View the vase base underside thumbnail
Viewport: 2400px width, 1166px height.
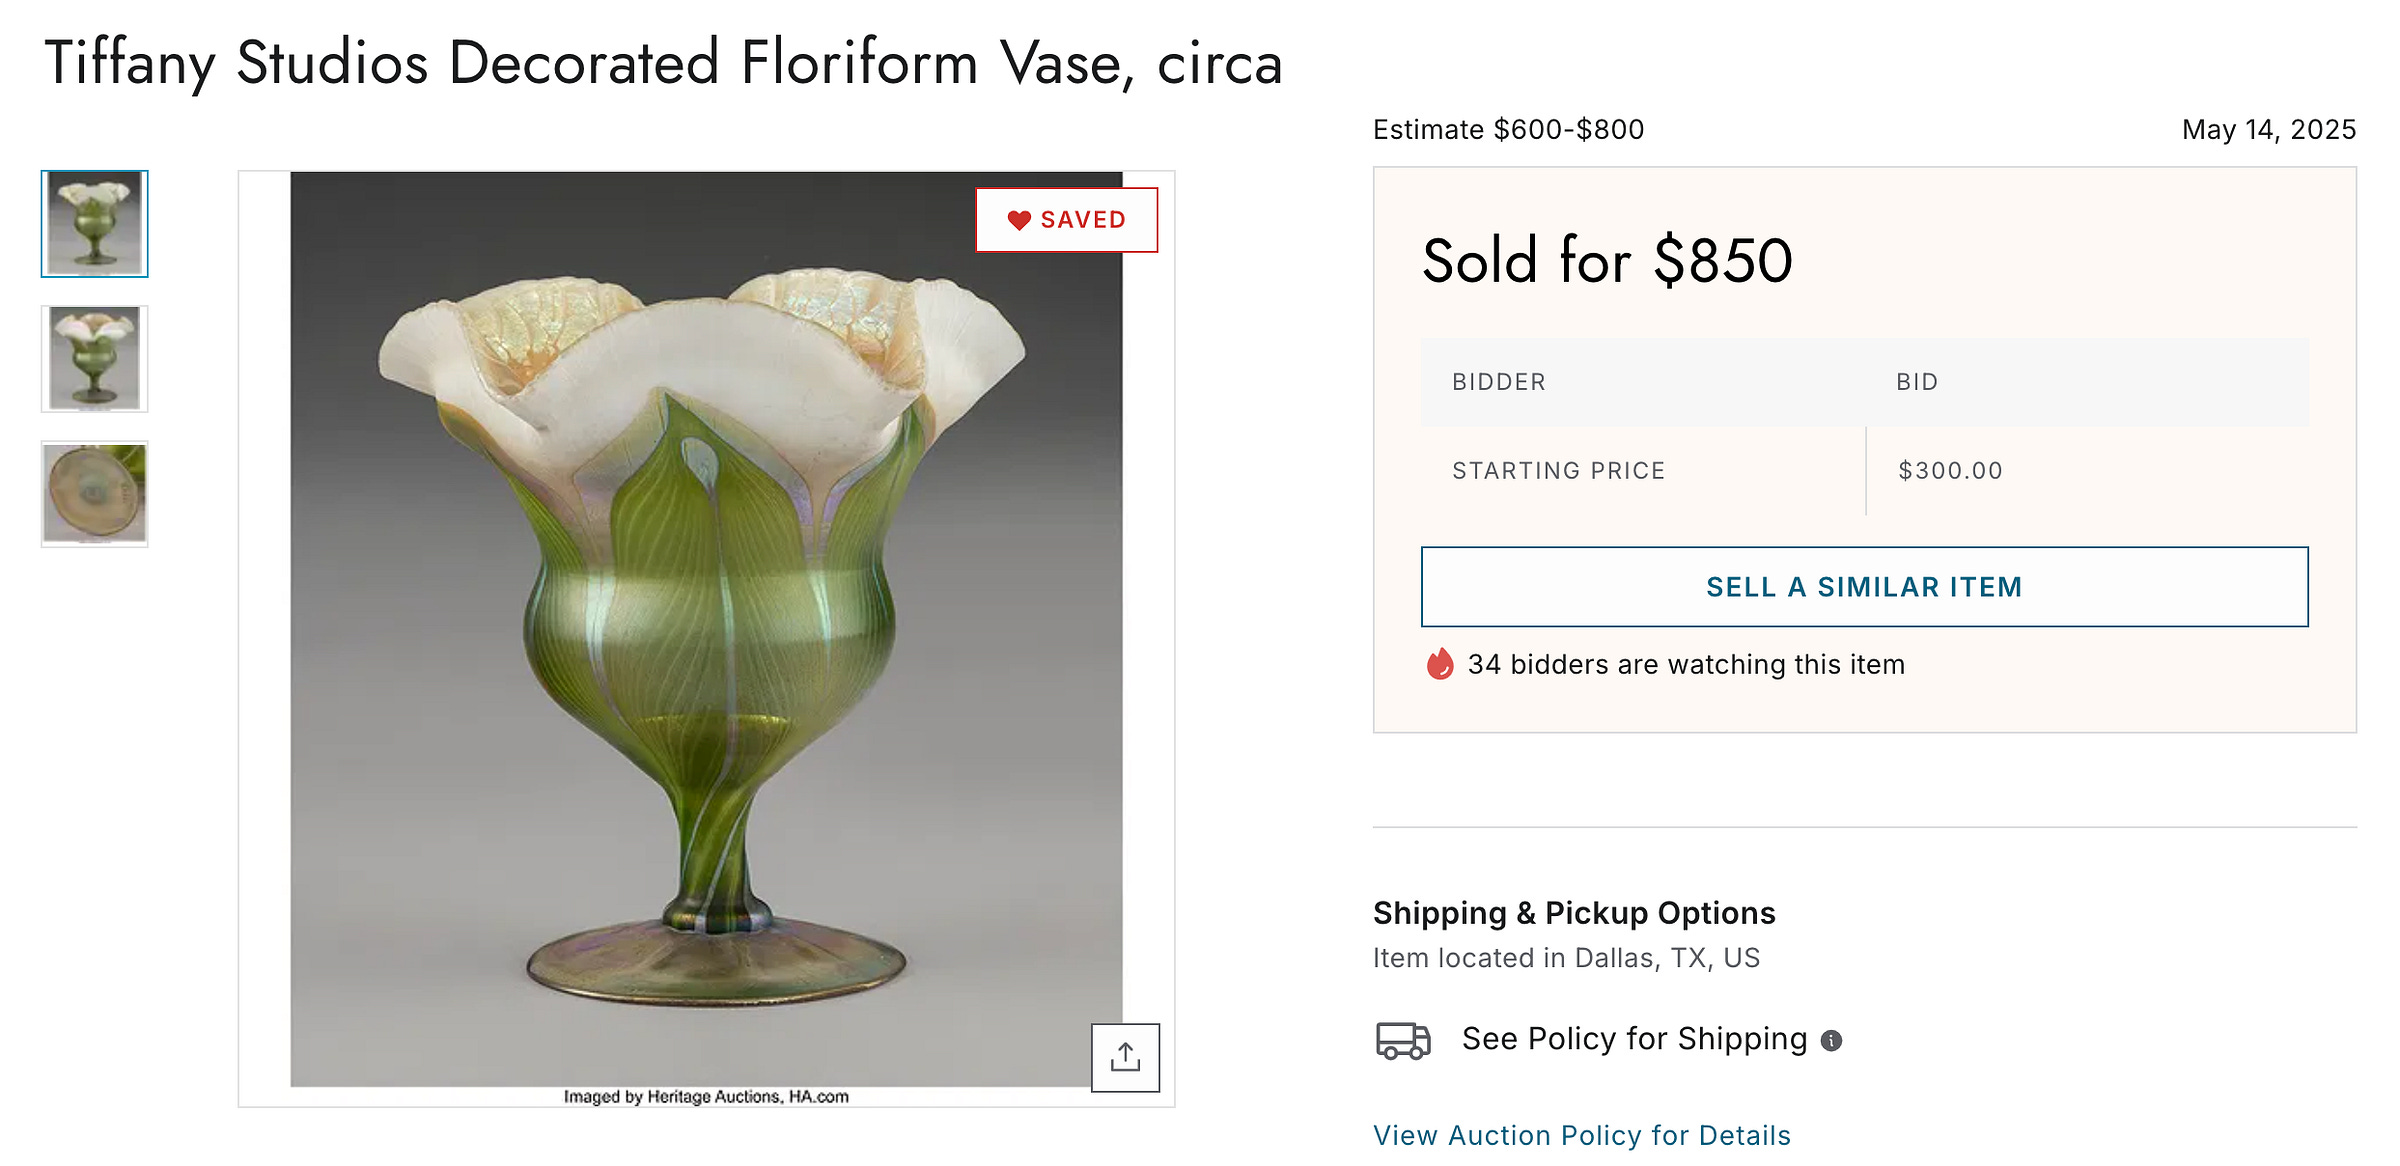[x=95, y=494]
